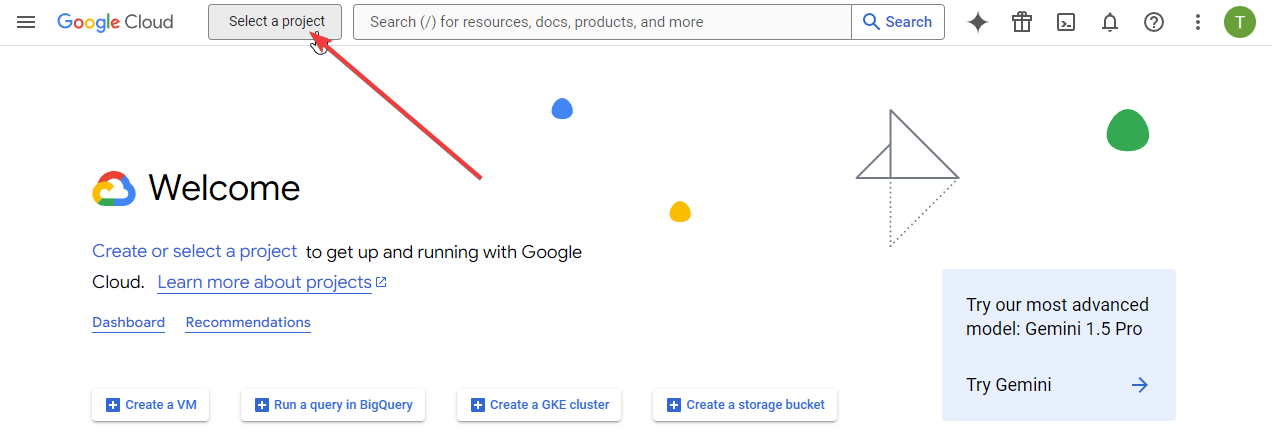Click the blue Search button

898,22
